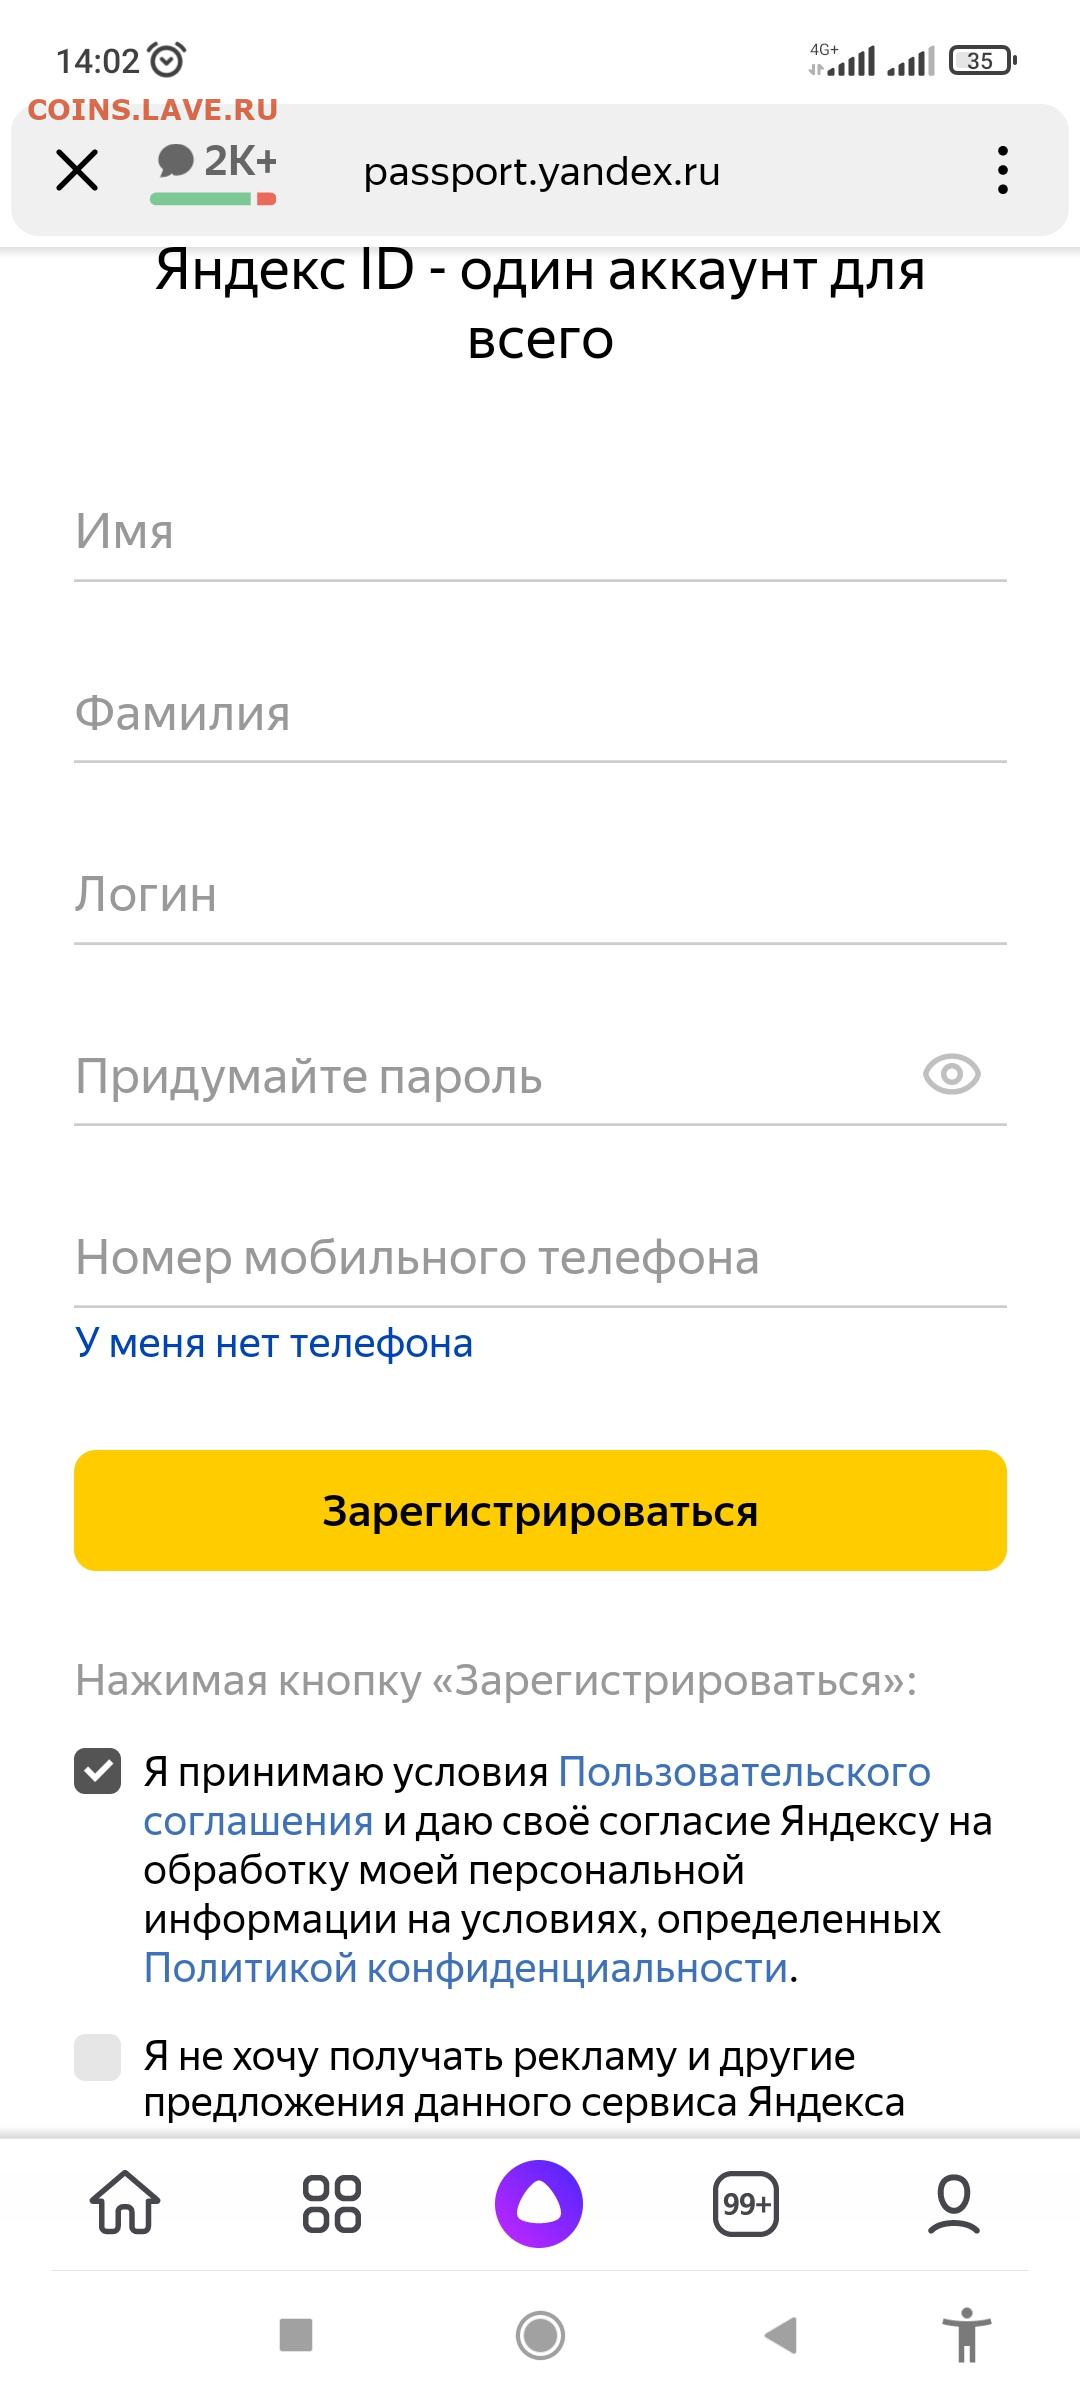This screenshot has width=1080, height=2400.
Task: Open the Политикой конфиденциальности link
Action: [x=466, y=1967]
